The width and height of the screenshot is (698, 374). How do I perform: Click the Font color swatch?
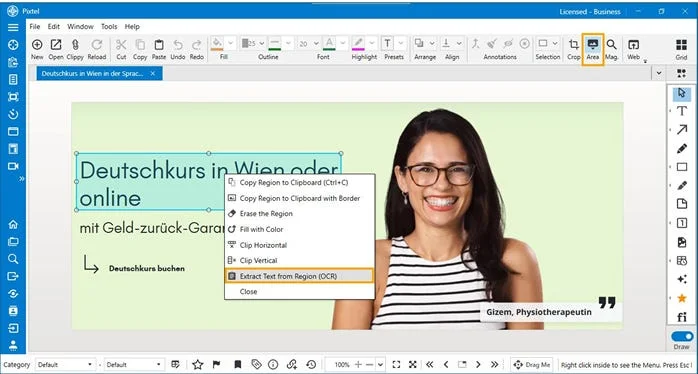329,43
